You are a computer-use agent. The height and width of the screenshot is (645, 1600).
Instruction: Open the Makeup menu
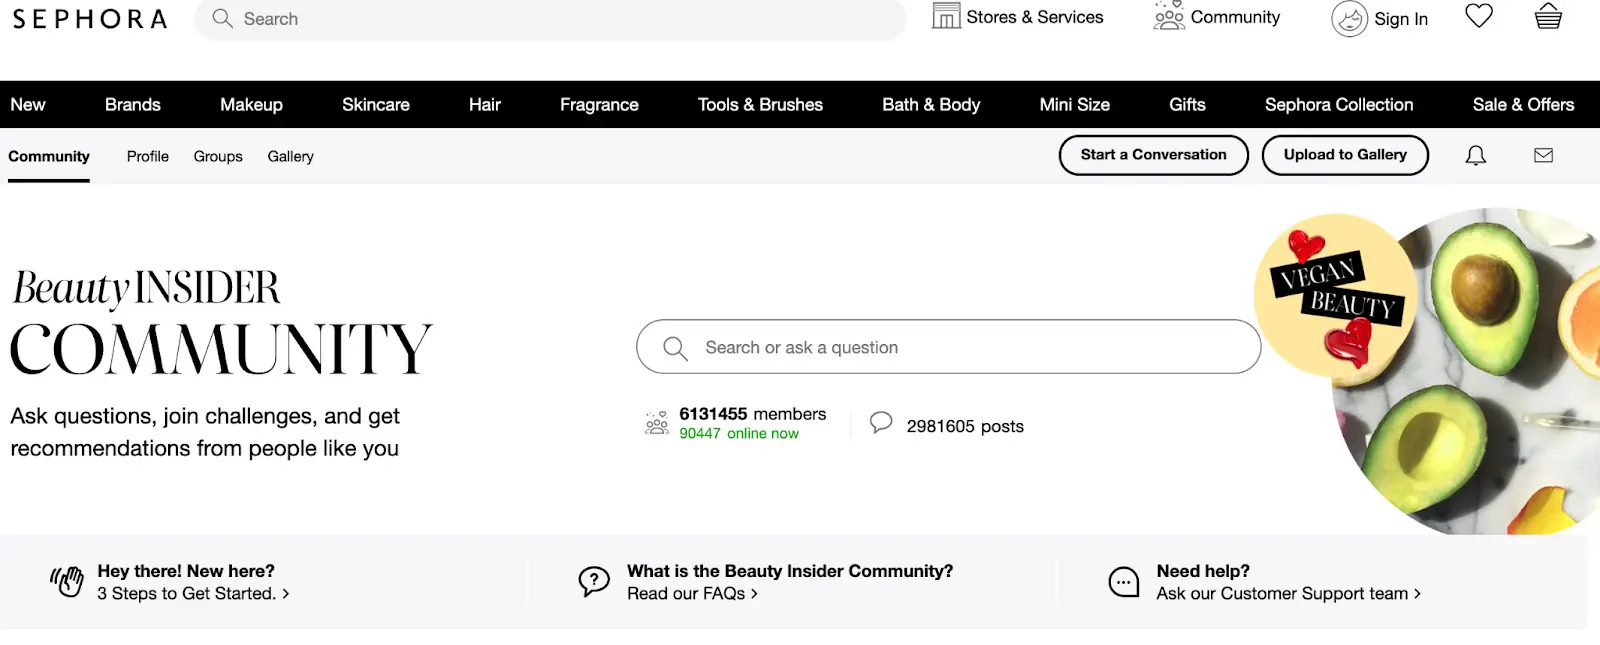click(251, 104)
